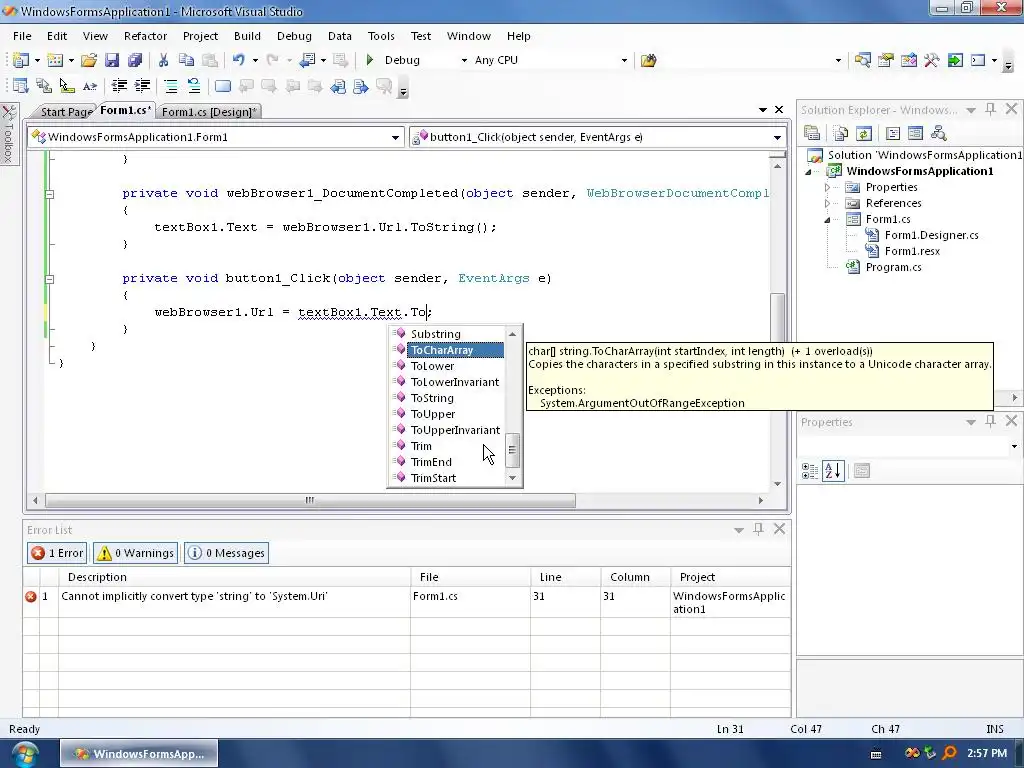Click View Class Diagram icon in Solution Explorer
Image resolution: width=1024 pixels, height=768 pixels.
point(938,133)
